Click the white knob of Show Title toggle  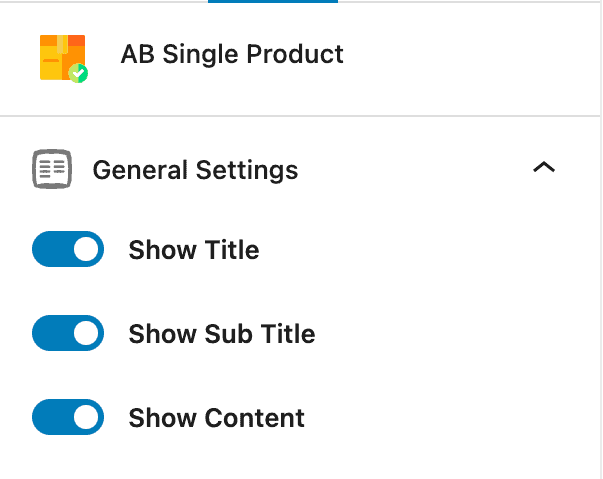pyautogui.click(x=86, y=249)
